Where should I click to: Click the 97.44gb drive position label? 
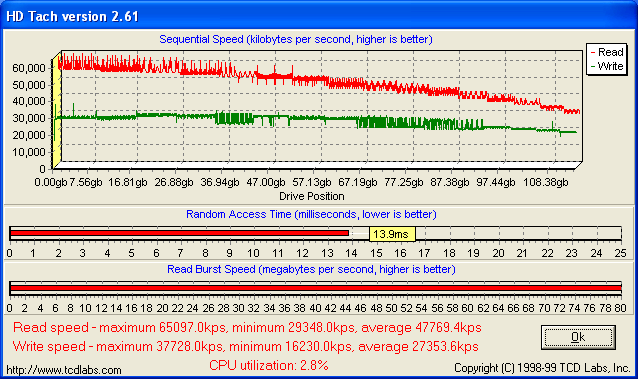click(496, 182)
